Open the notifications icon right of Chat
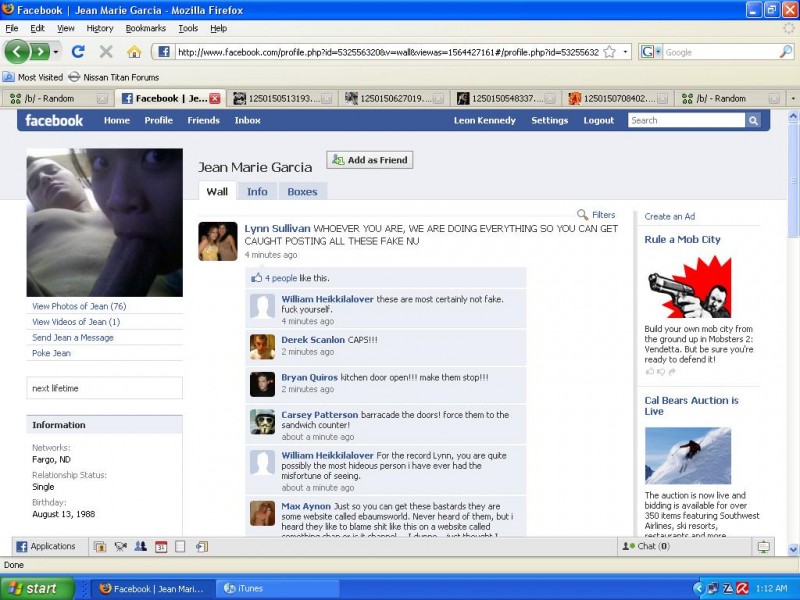The width and height of the screenshot is (800, 600). coord(763,546)
